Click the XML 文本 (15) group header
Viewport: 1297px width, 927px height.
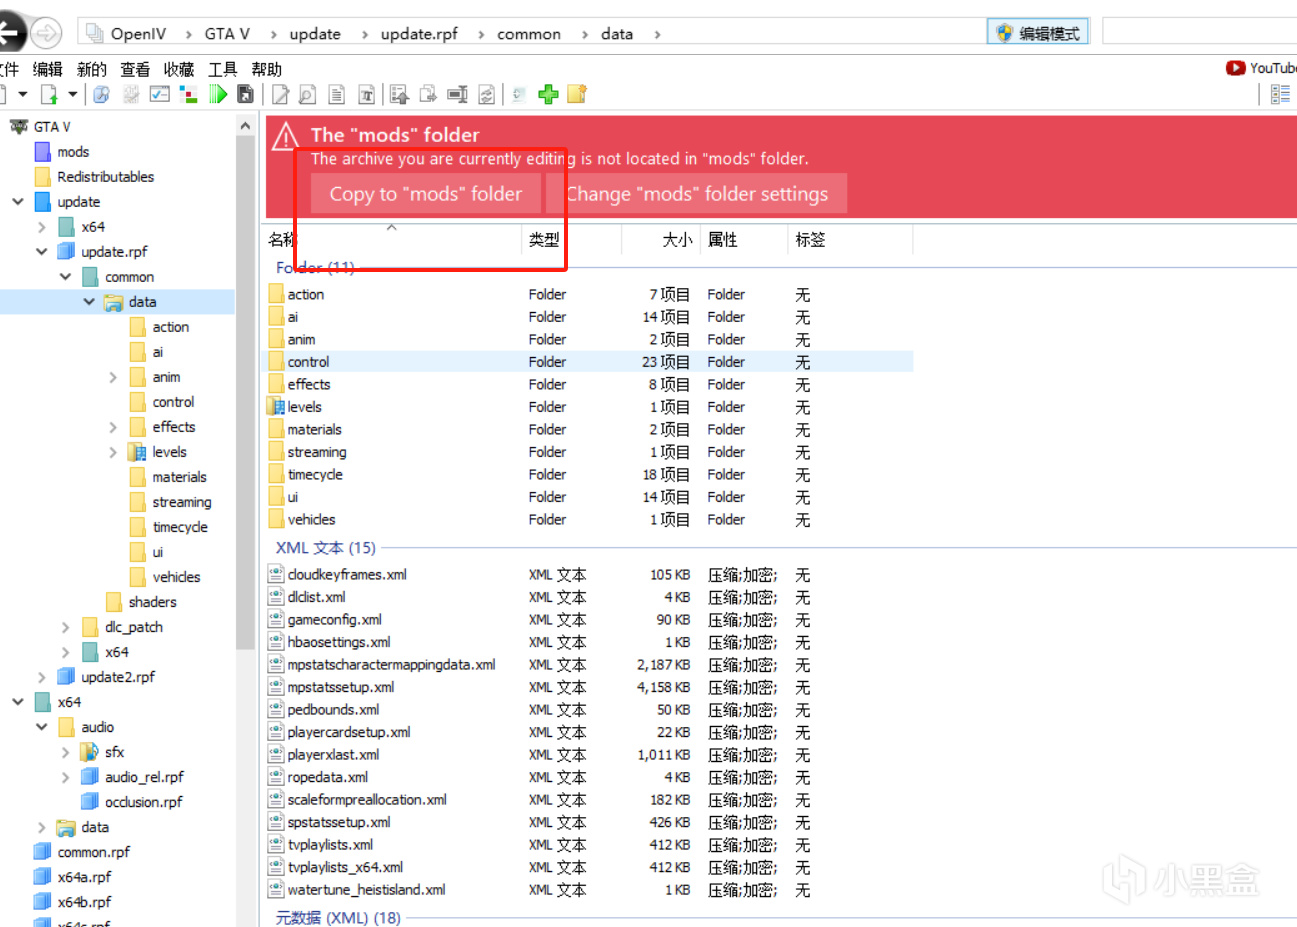coord(326,548)
